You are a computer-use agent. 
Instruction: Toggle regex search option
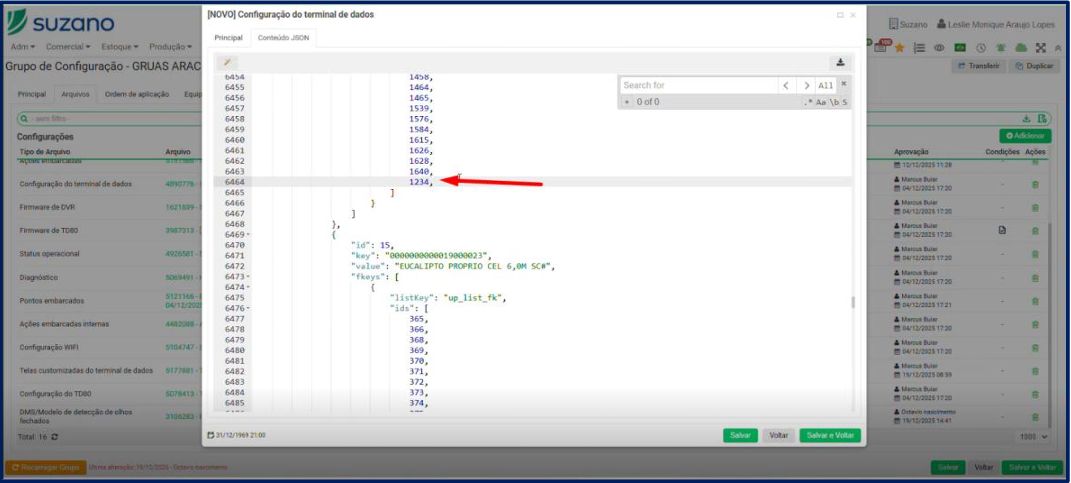[809, 102]
